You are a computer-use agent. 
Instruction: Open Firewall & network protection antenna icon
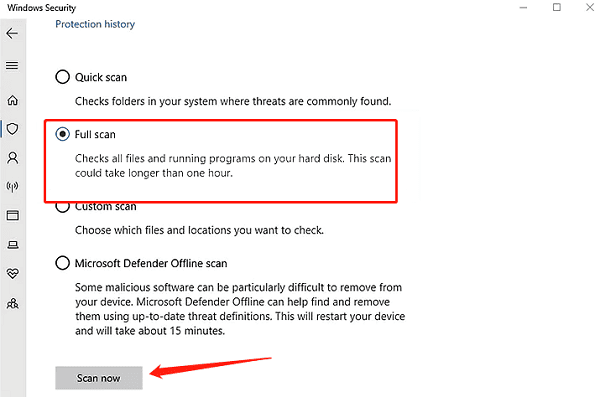click(x=13, y=186)
